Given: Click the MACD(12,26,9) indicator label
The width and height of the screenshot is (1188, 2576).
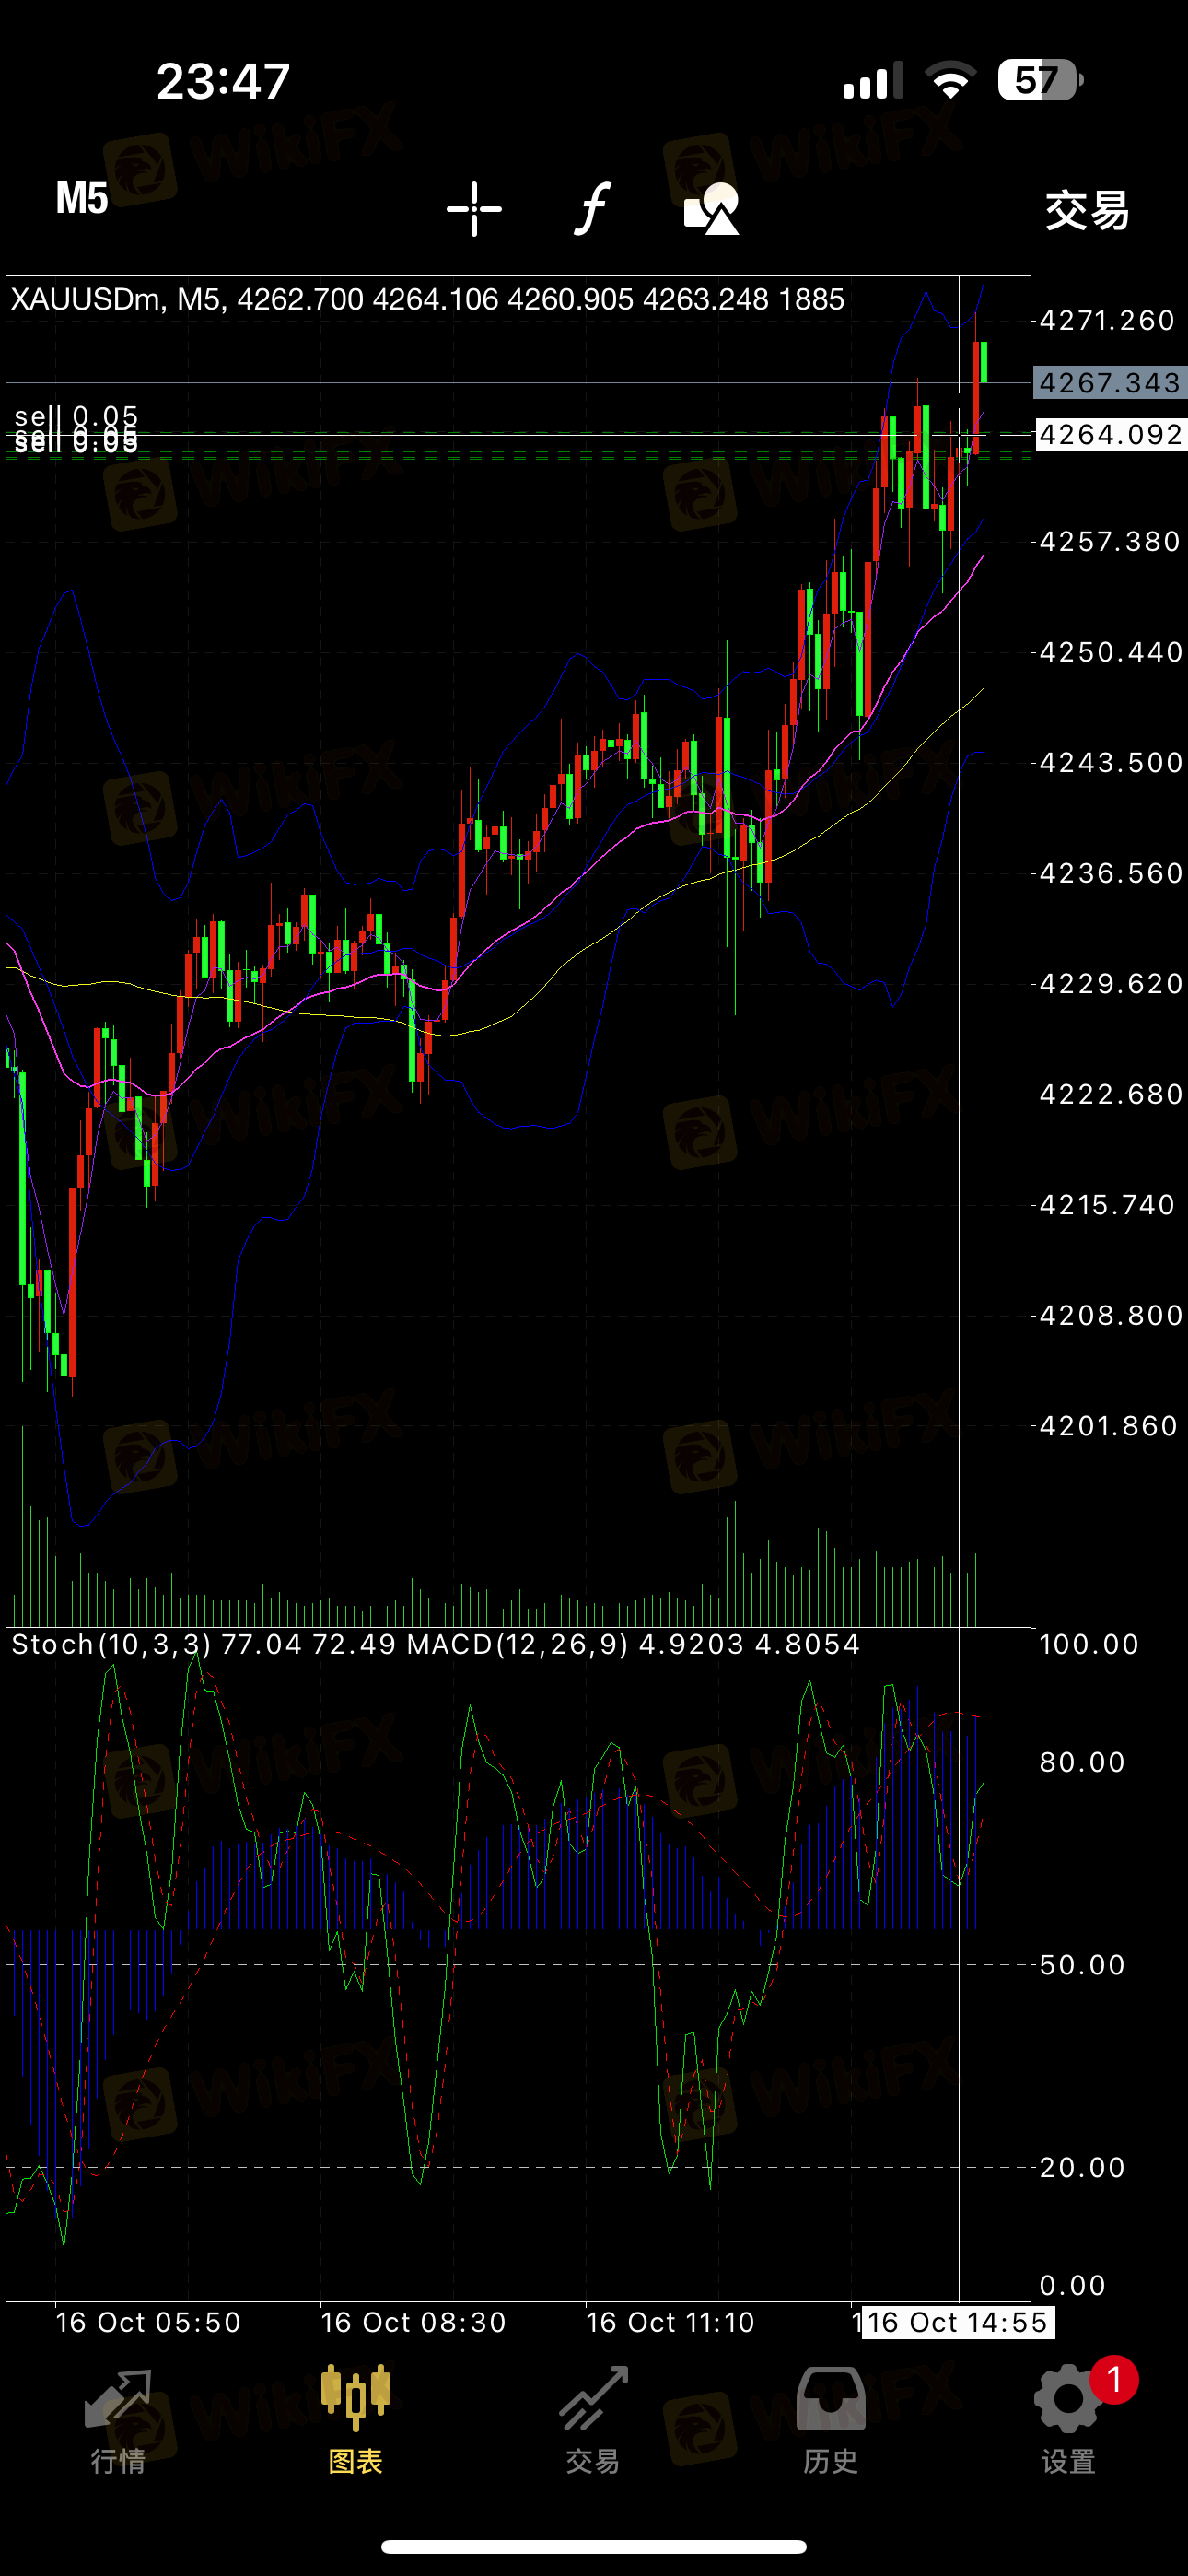Looking at the screenshot, I should tap(518, 1644).
